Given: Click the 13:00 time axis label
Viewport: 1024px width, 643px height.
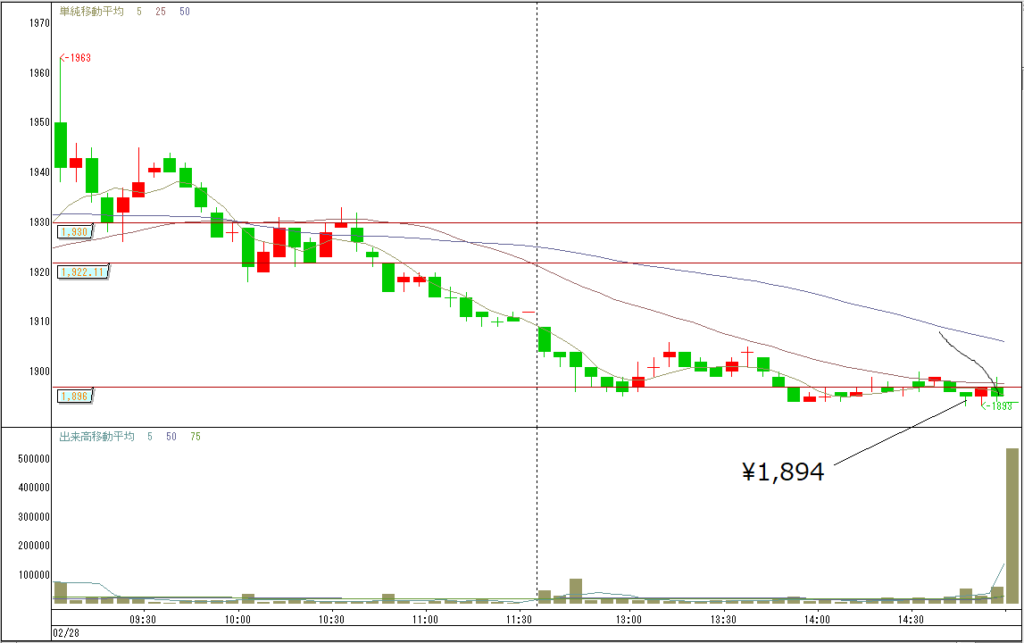Looking at the screenshot, I should (628, 619).
